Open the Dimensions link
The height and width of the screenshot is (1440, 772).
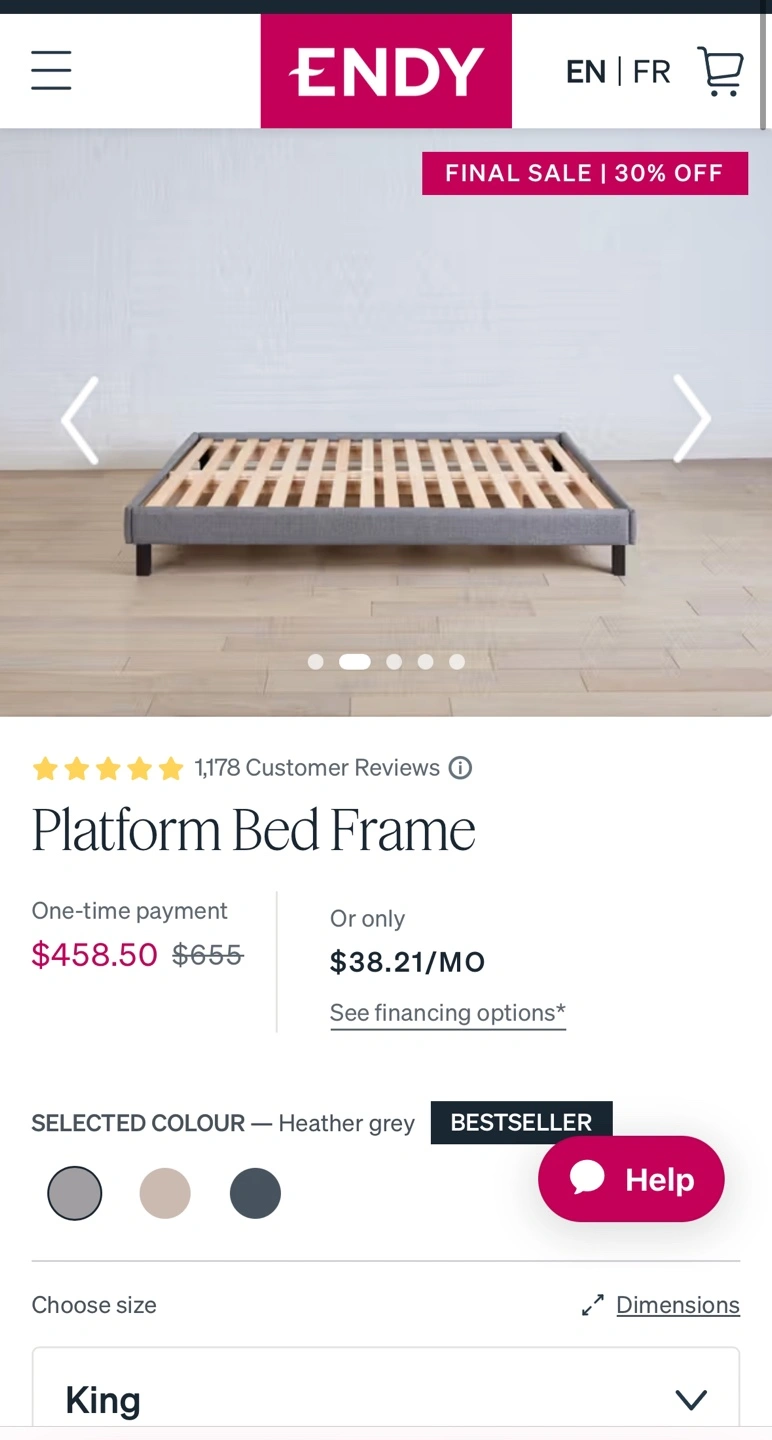pos(677,1305)
